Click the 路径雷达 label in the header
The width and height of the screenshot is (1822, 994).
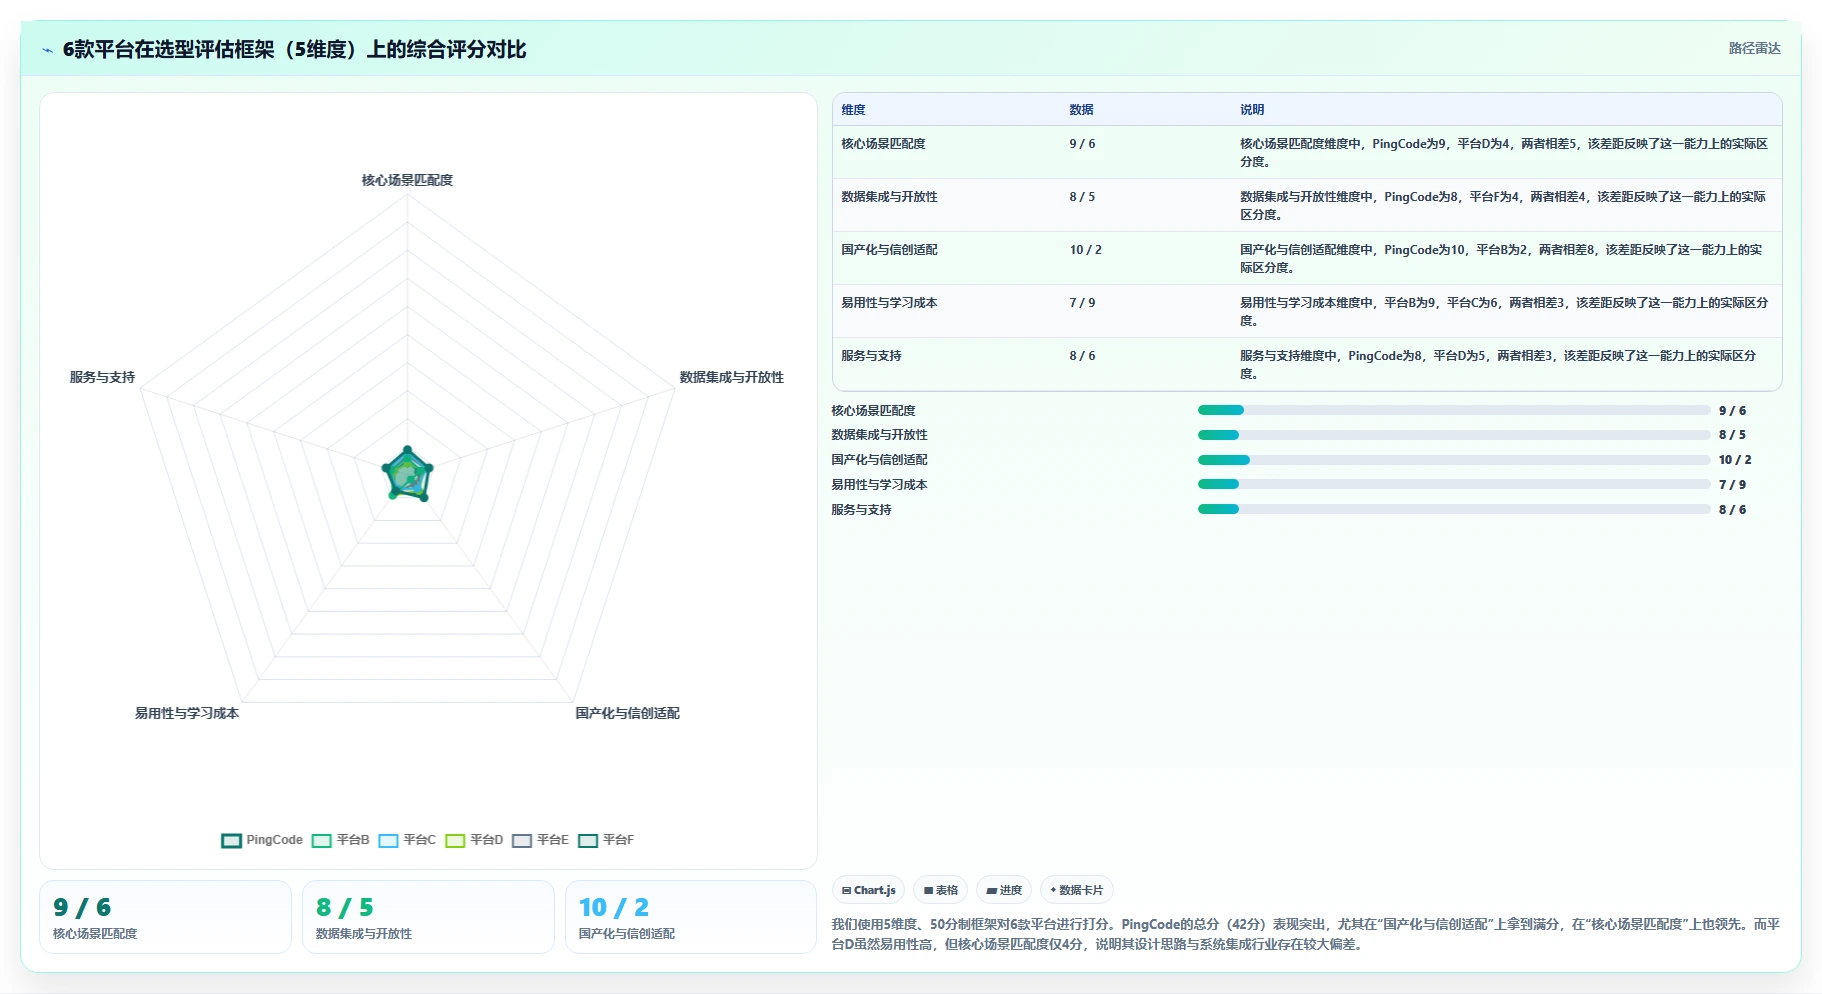[1755, 48]
